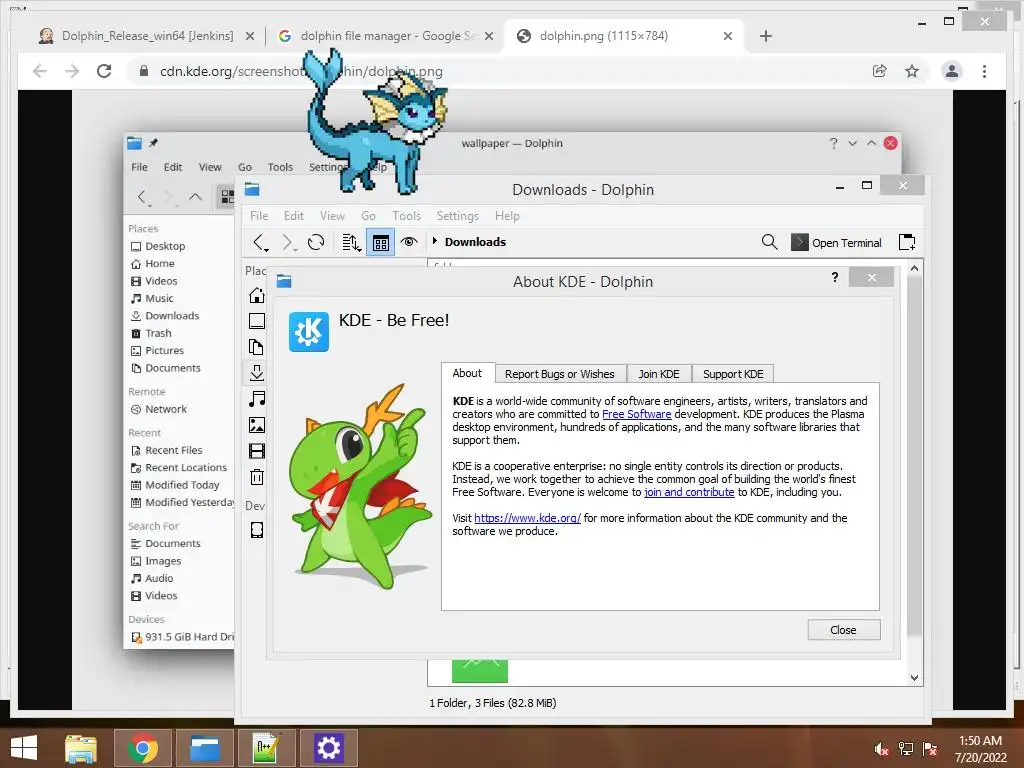Screen dimensions: 1024x768
Task: Select the Documents icon in Places panel
Action: (257, 347)
